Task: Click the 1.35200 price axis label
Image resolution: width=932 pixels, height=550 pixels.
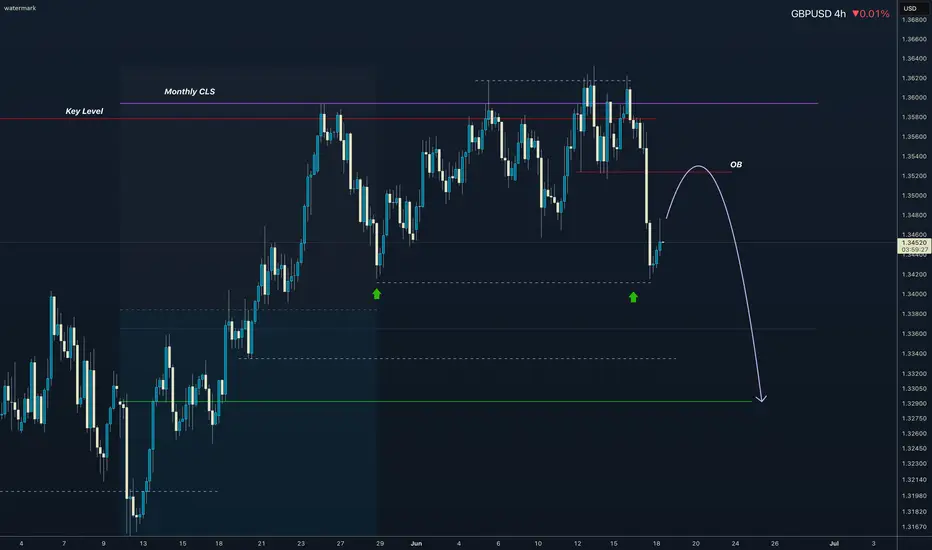Action: point(914,176)
